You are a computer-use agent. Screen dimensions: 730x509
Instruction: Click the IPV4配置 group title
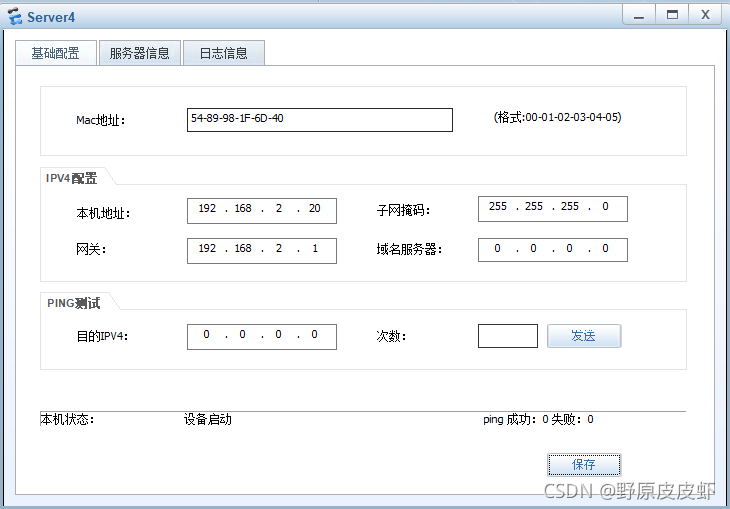pyautogui.click(x=72, y=178)
